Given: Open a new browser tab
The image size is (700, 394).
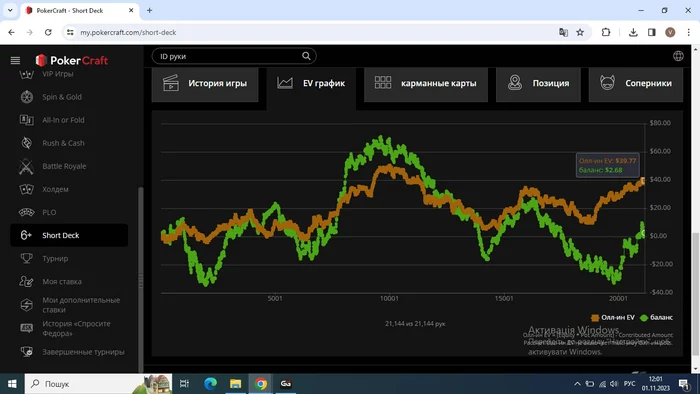Looking at the screenshot, I should [x=150, y=10].
